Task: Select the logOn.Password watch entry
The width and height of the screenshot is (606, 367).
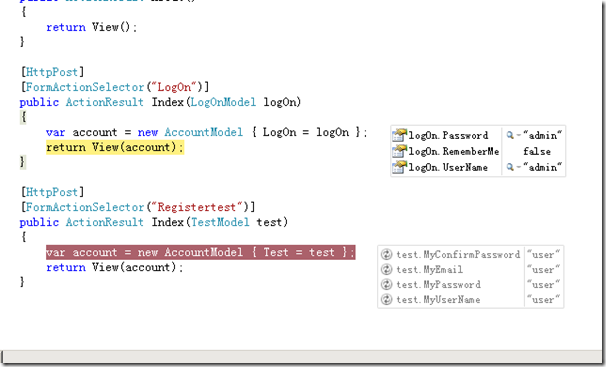Action: (x=448, y=136)
